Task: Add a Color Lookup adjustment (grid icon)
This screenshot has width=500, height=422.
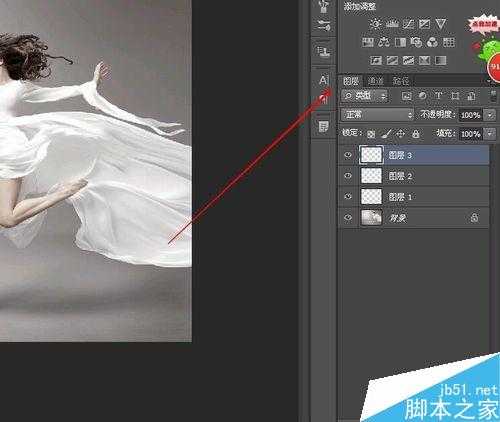Action: click(x=449, y=42)
